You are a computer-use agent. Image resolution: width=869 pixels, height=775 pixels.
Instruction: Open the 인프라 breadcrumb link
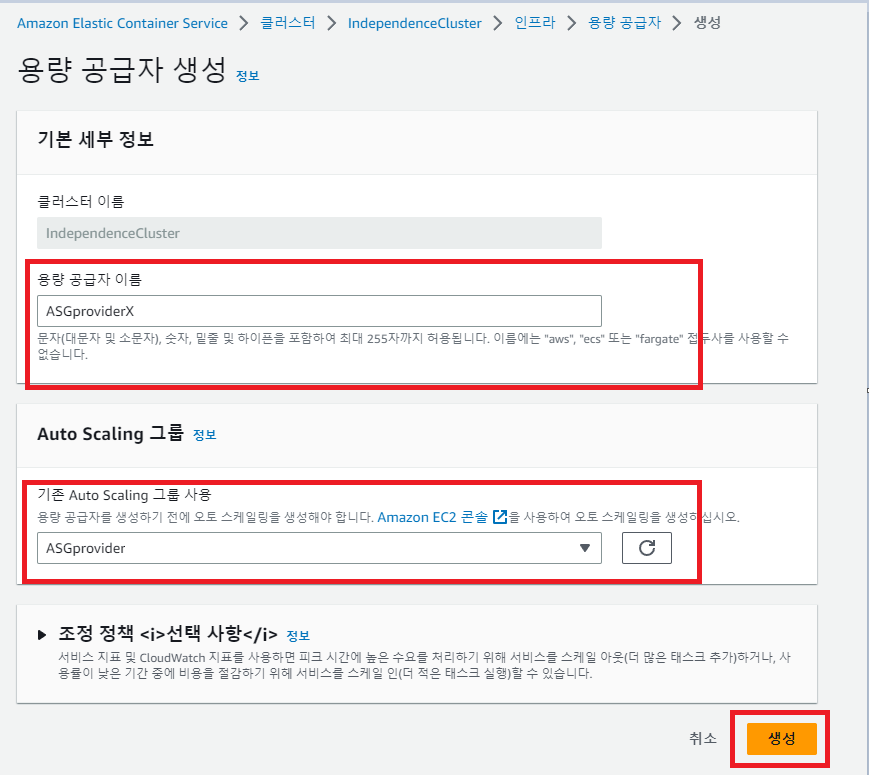535,23
